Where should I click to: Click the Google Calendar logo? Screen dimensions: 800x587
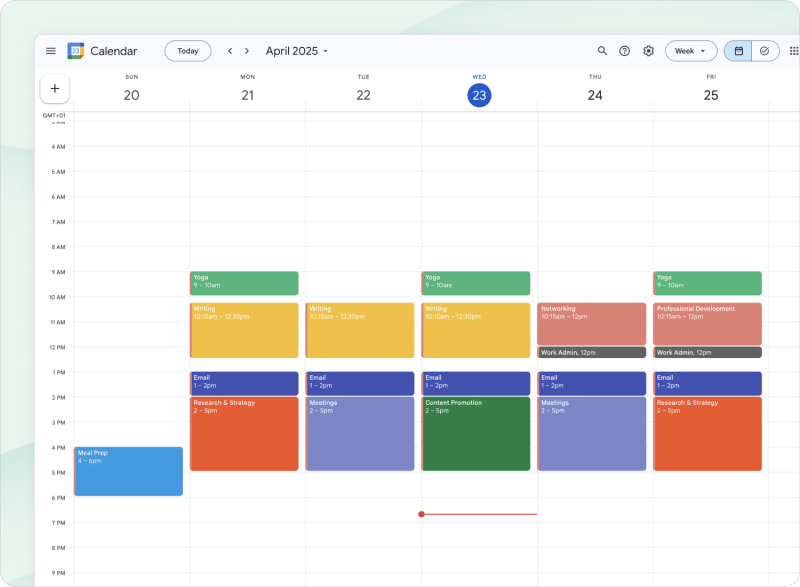(x=75, y=50)
